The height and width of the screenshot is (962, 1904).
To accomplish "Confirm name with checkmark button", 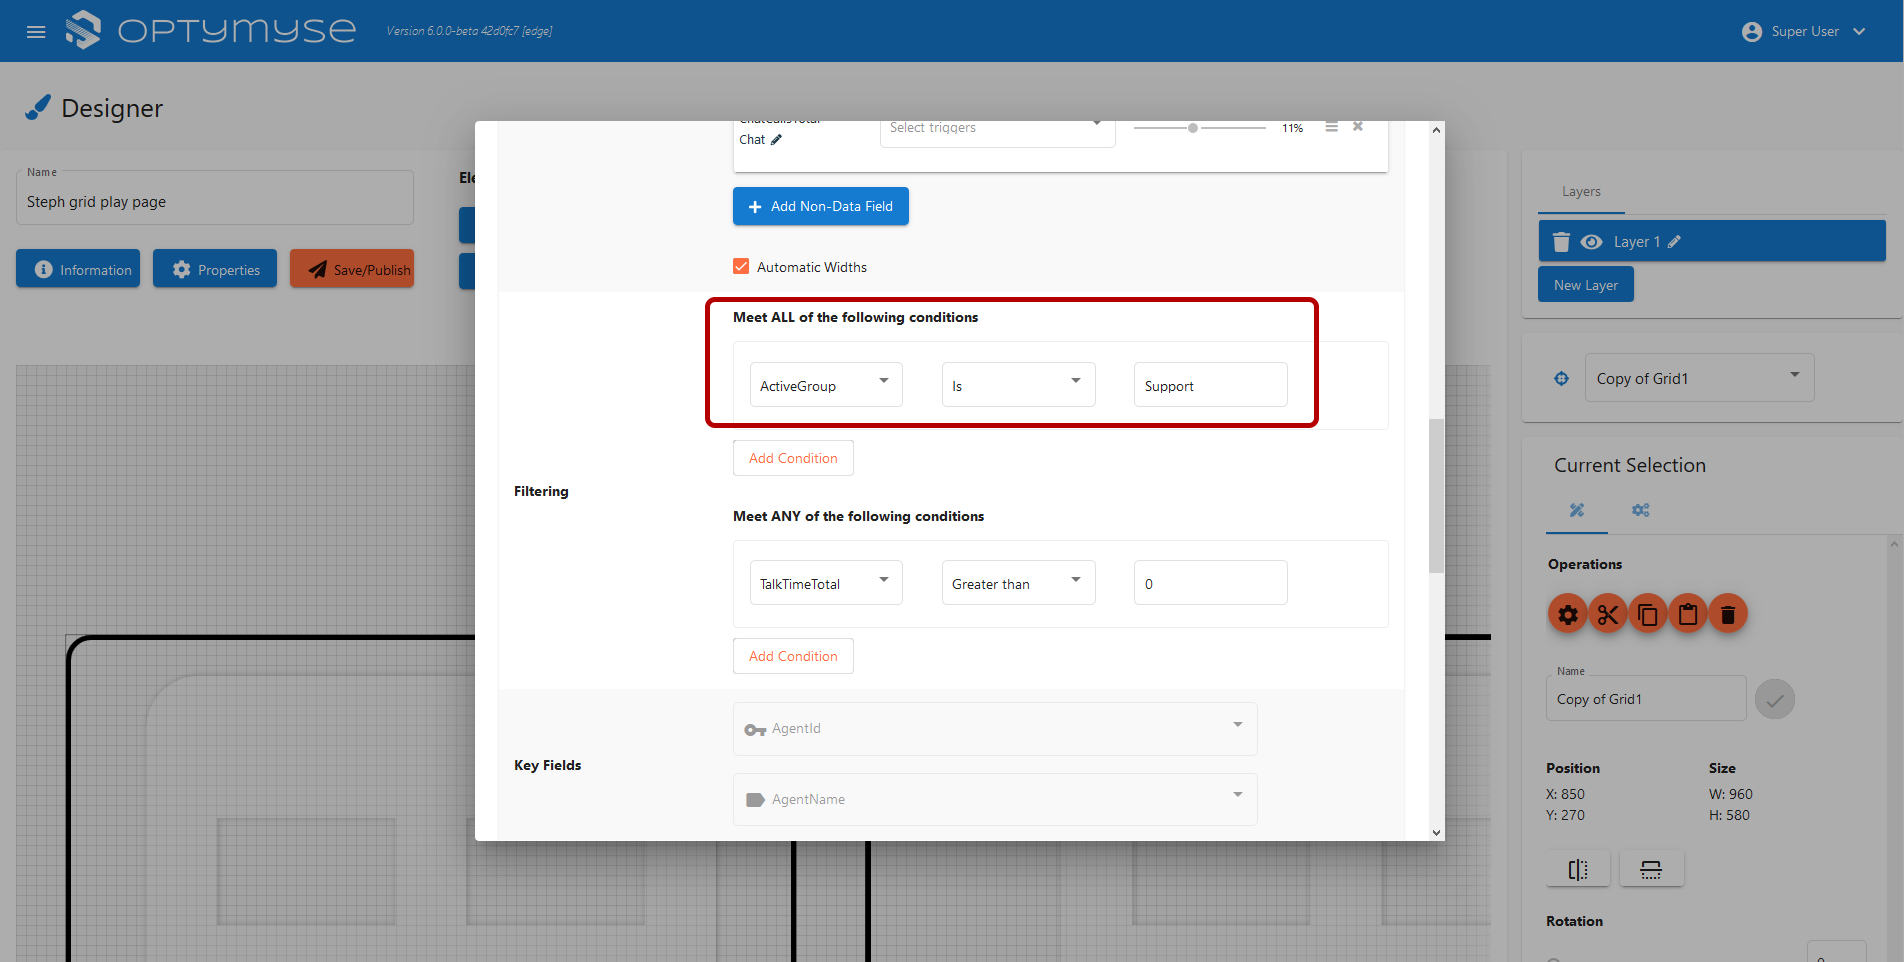I will click(x=1774, y=699).
